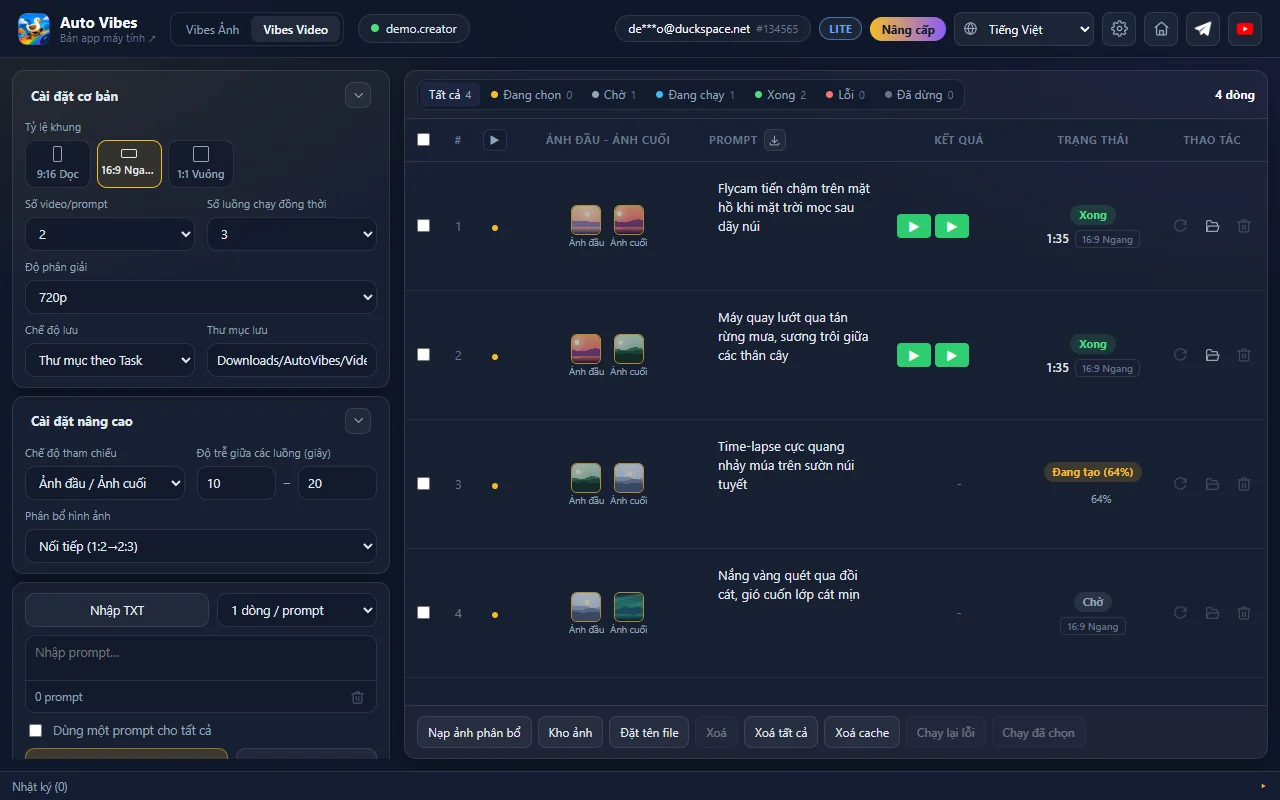This screenshot has height=800, width=1280.
Task: Enable 'Dùng một prompt cho tất cả'
Action: pyautogui.click(x=36, y=731)
